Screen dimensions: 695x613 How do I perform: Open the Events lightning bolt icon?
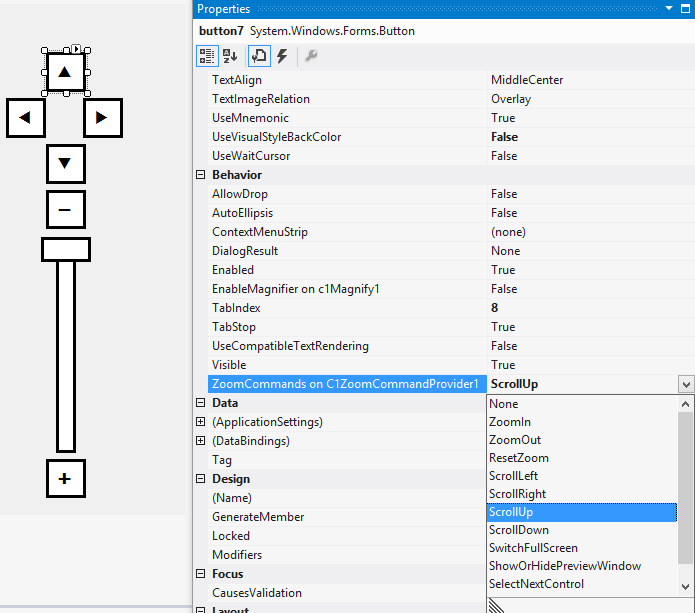[282, 57]
